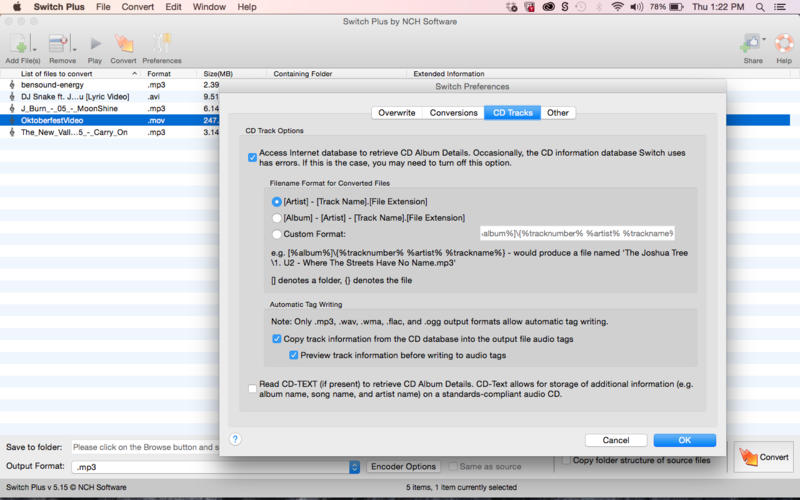Open the Notification Center icon

pos(780,7)
